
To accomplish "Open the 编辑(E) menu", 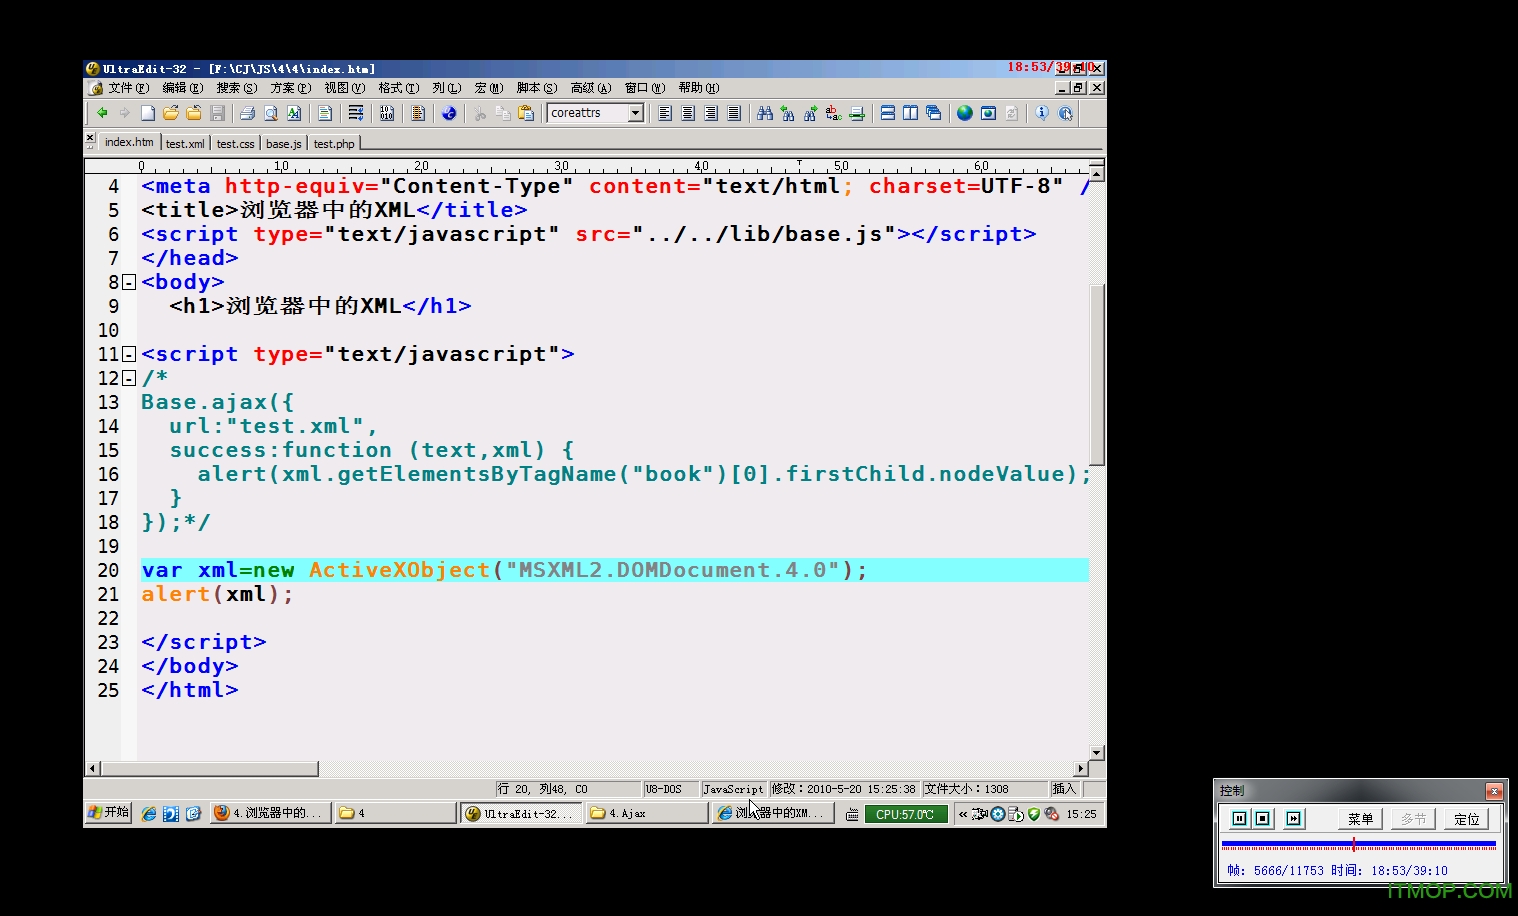I will pyautogui.click(x=183, y=88).
